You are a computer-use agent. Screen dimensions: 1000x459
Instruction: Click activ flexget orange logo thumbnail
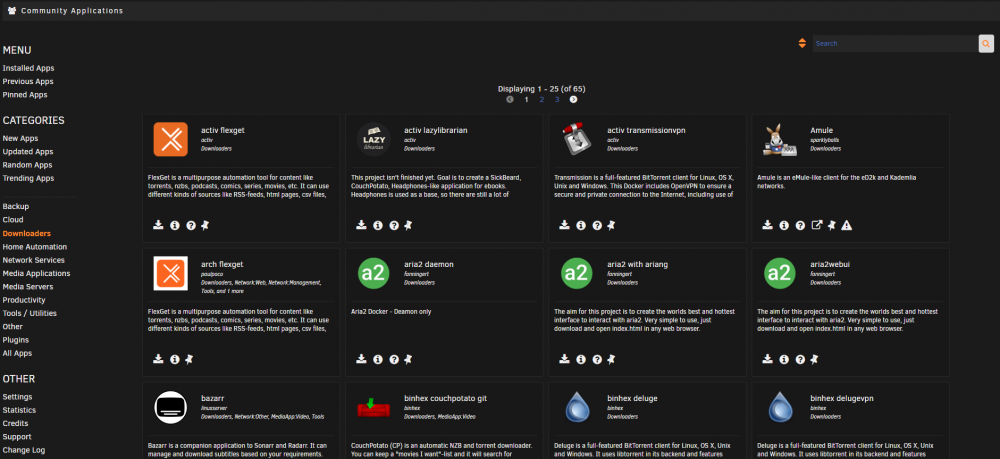[x=170, y=139]
